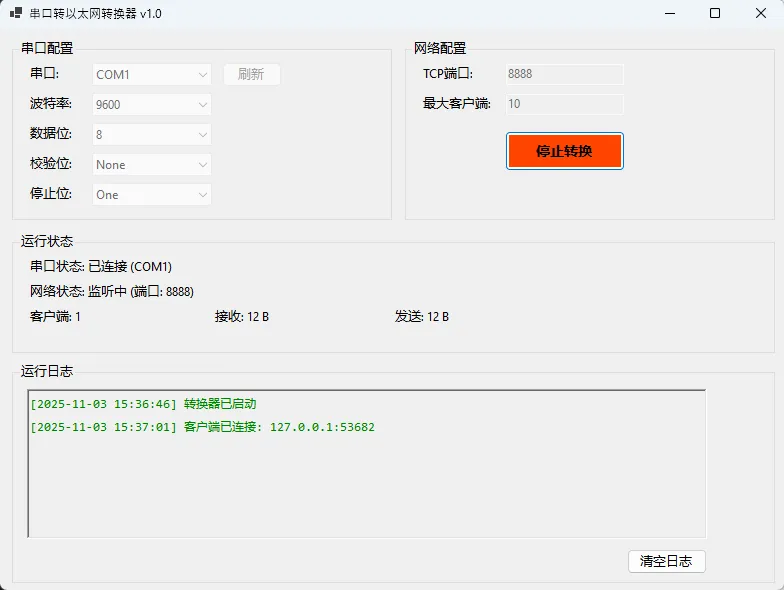
Task: Maximize the converter window
Action: tap(715, 14)
